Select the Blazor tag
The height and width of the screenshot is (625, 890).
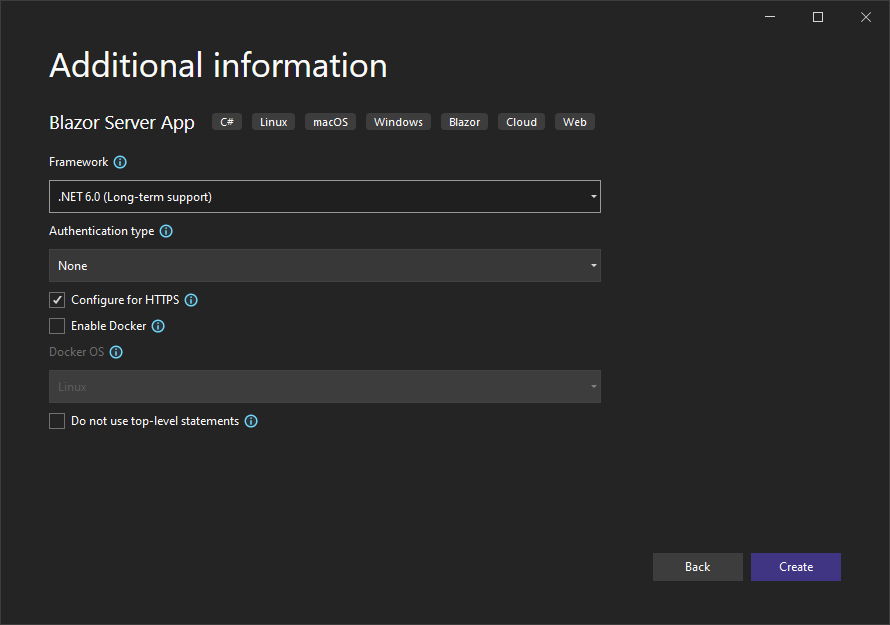[464, 122]
